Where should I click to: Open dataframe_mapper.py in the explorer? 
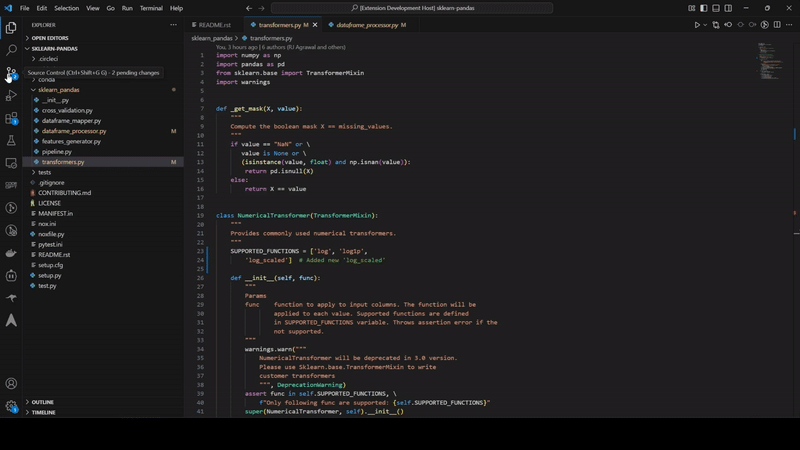pos(71,120)
